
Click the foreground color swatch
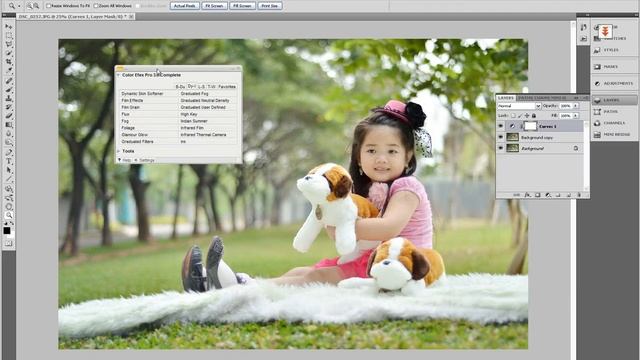pos(7,231)
